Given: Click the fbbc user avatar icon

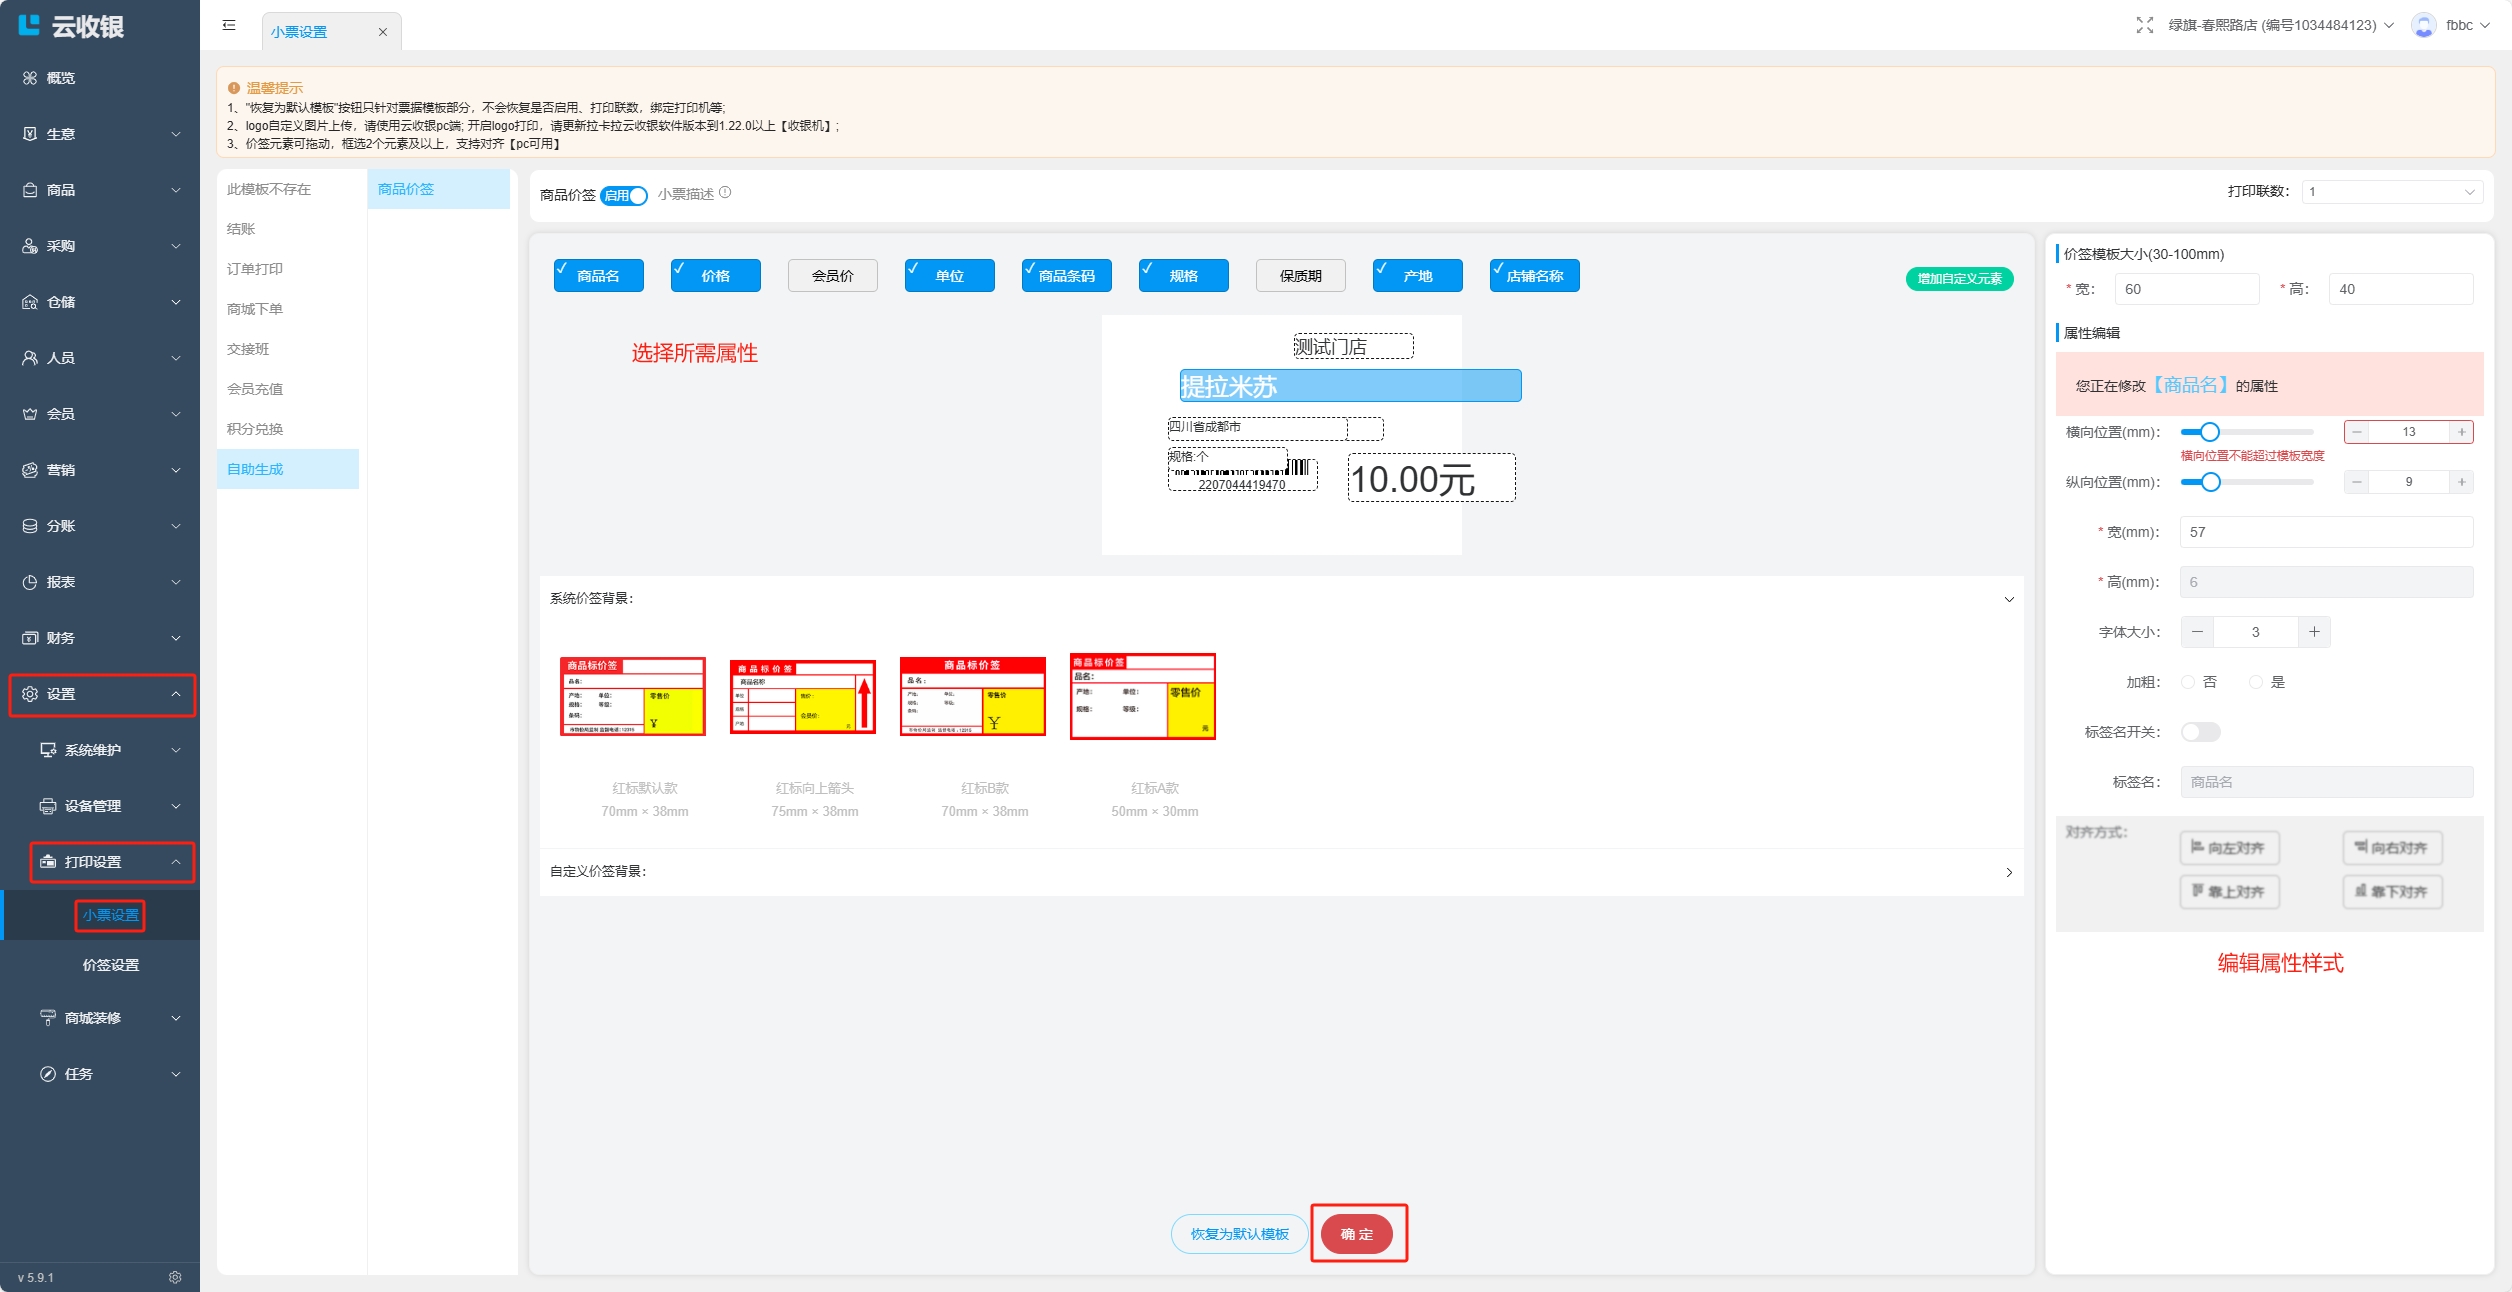Looking at the screenshot, I should tap(2423, 25).
